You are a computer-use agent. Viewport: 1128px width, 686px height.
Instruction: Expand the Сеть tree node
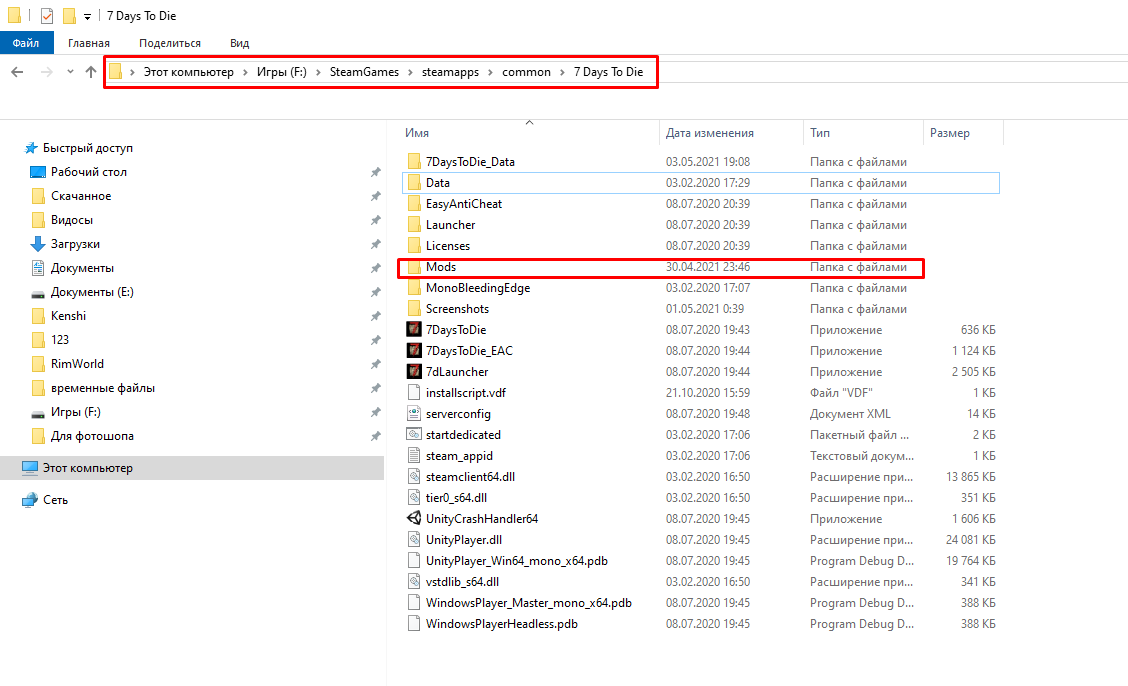point(13,500)
